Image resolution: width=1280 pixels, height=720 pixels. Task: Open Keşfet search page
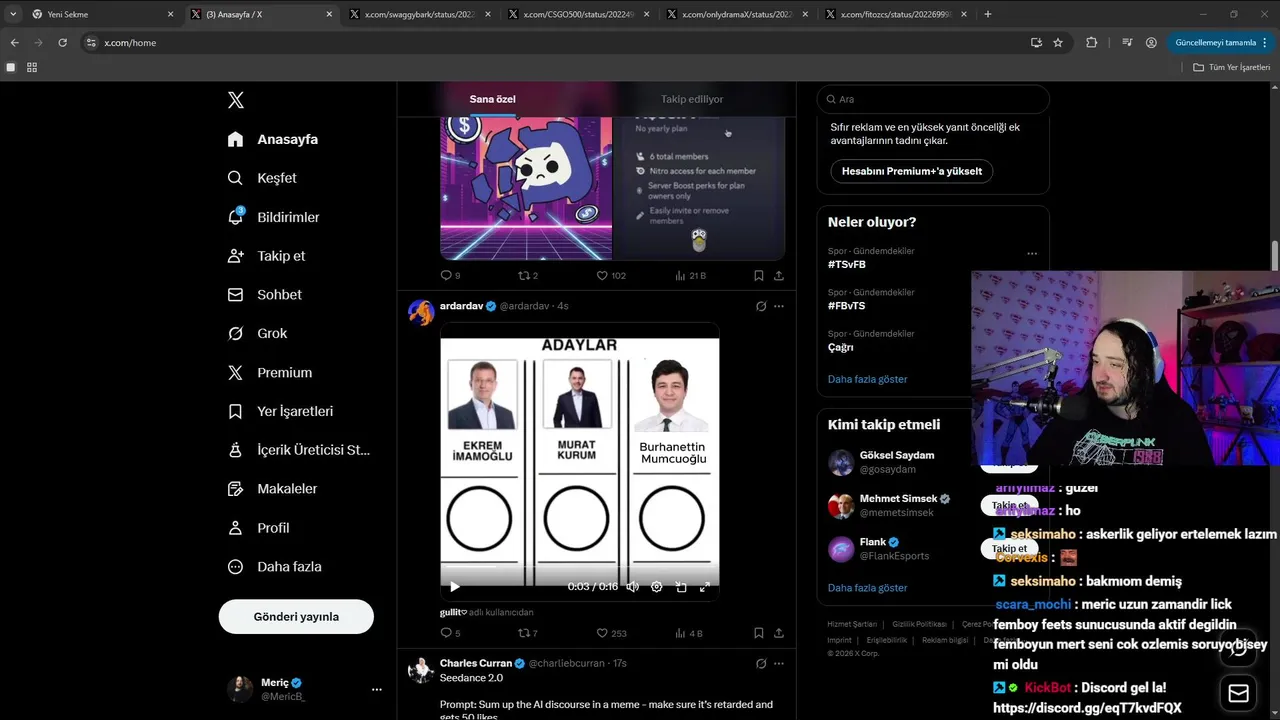pos(262,178)
